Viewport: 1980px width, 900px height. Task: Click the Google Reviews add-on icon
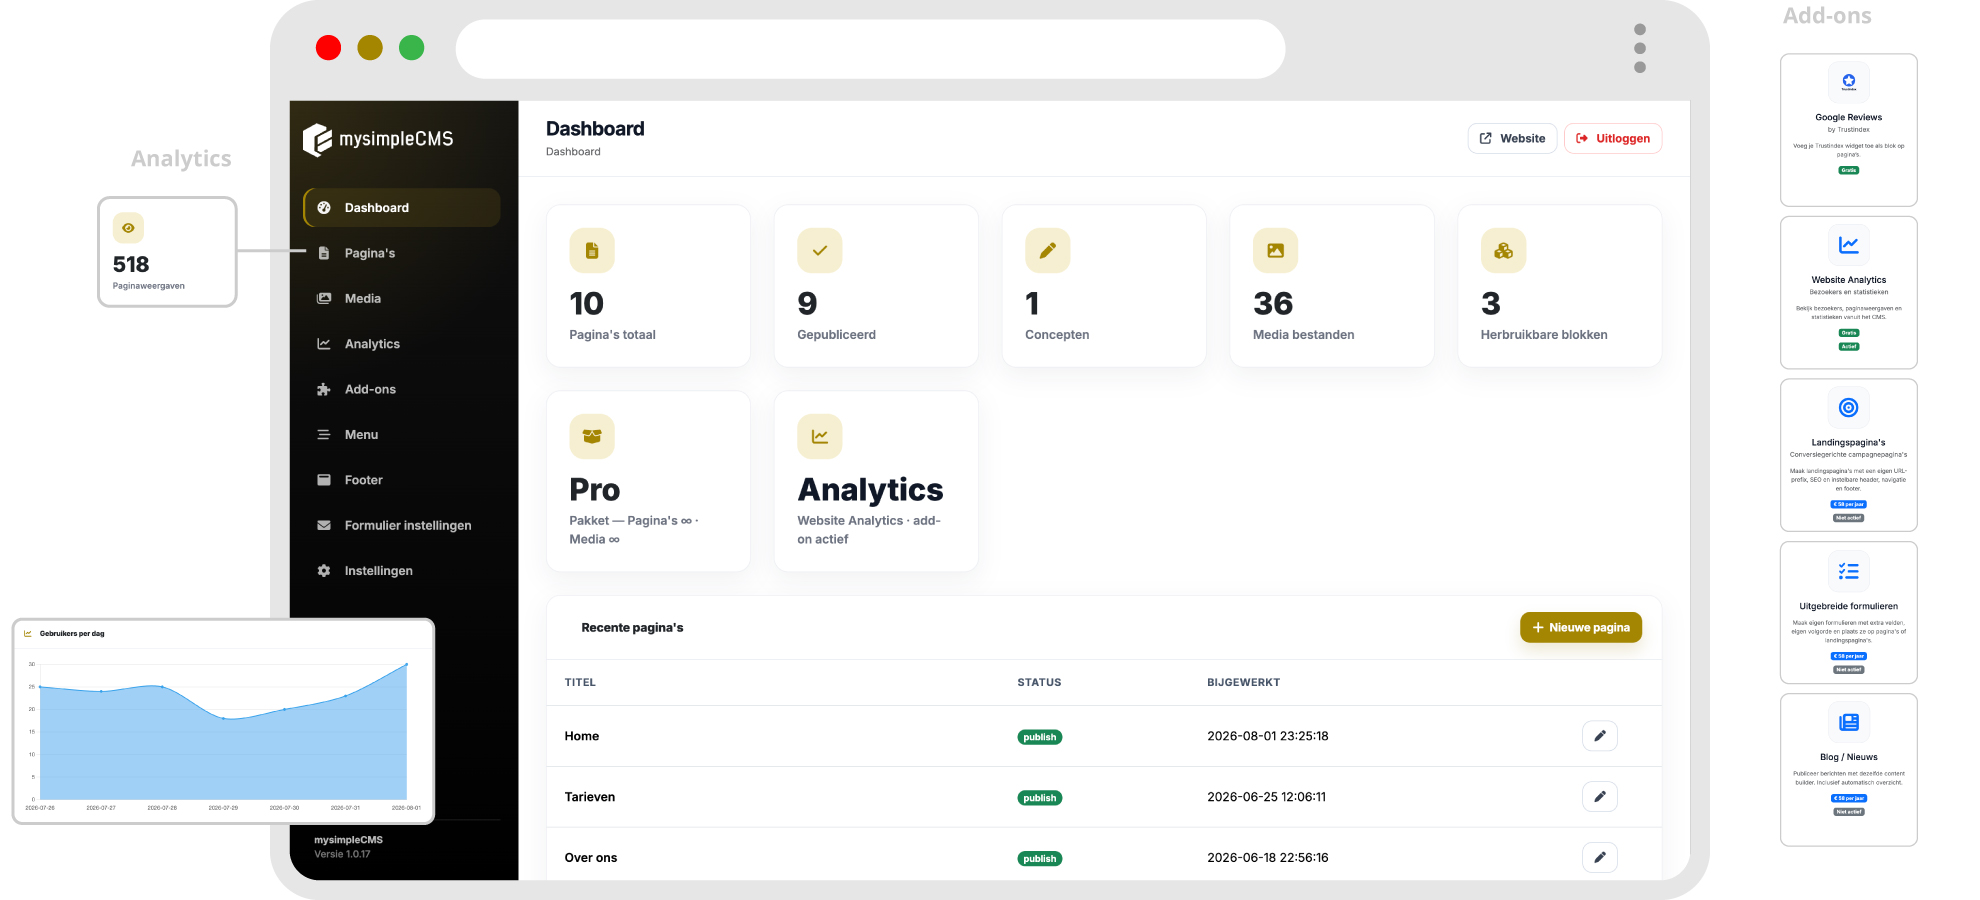pos(1849,82)
